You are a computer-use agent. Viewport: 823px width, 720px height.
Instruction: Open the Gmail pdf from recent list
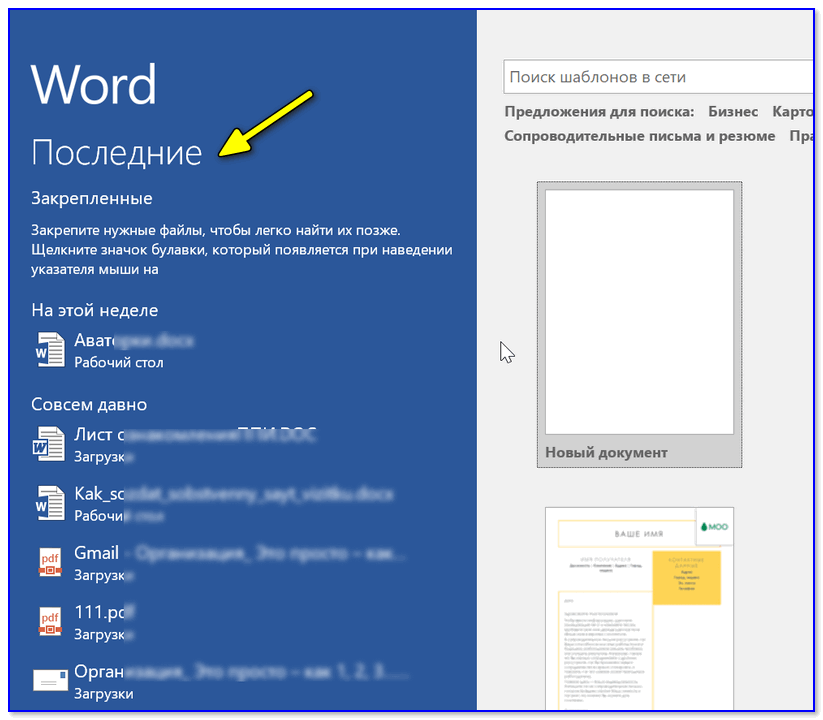click(242, 564)
